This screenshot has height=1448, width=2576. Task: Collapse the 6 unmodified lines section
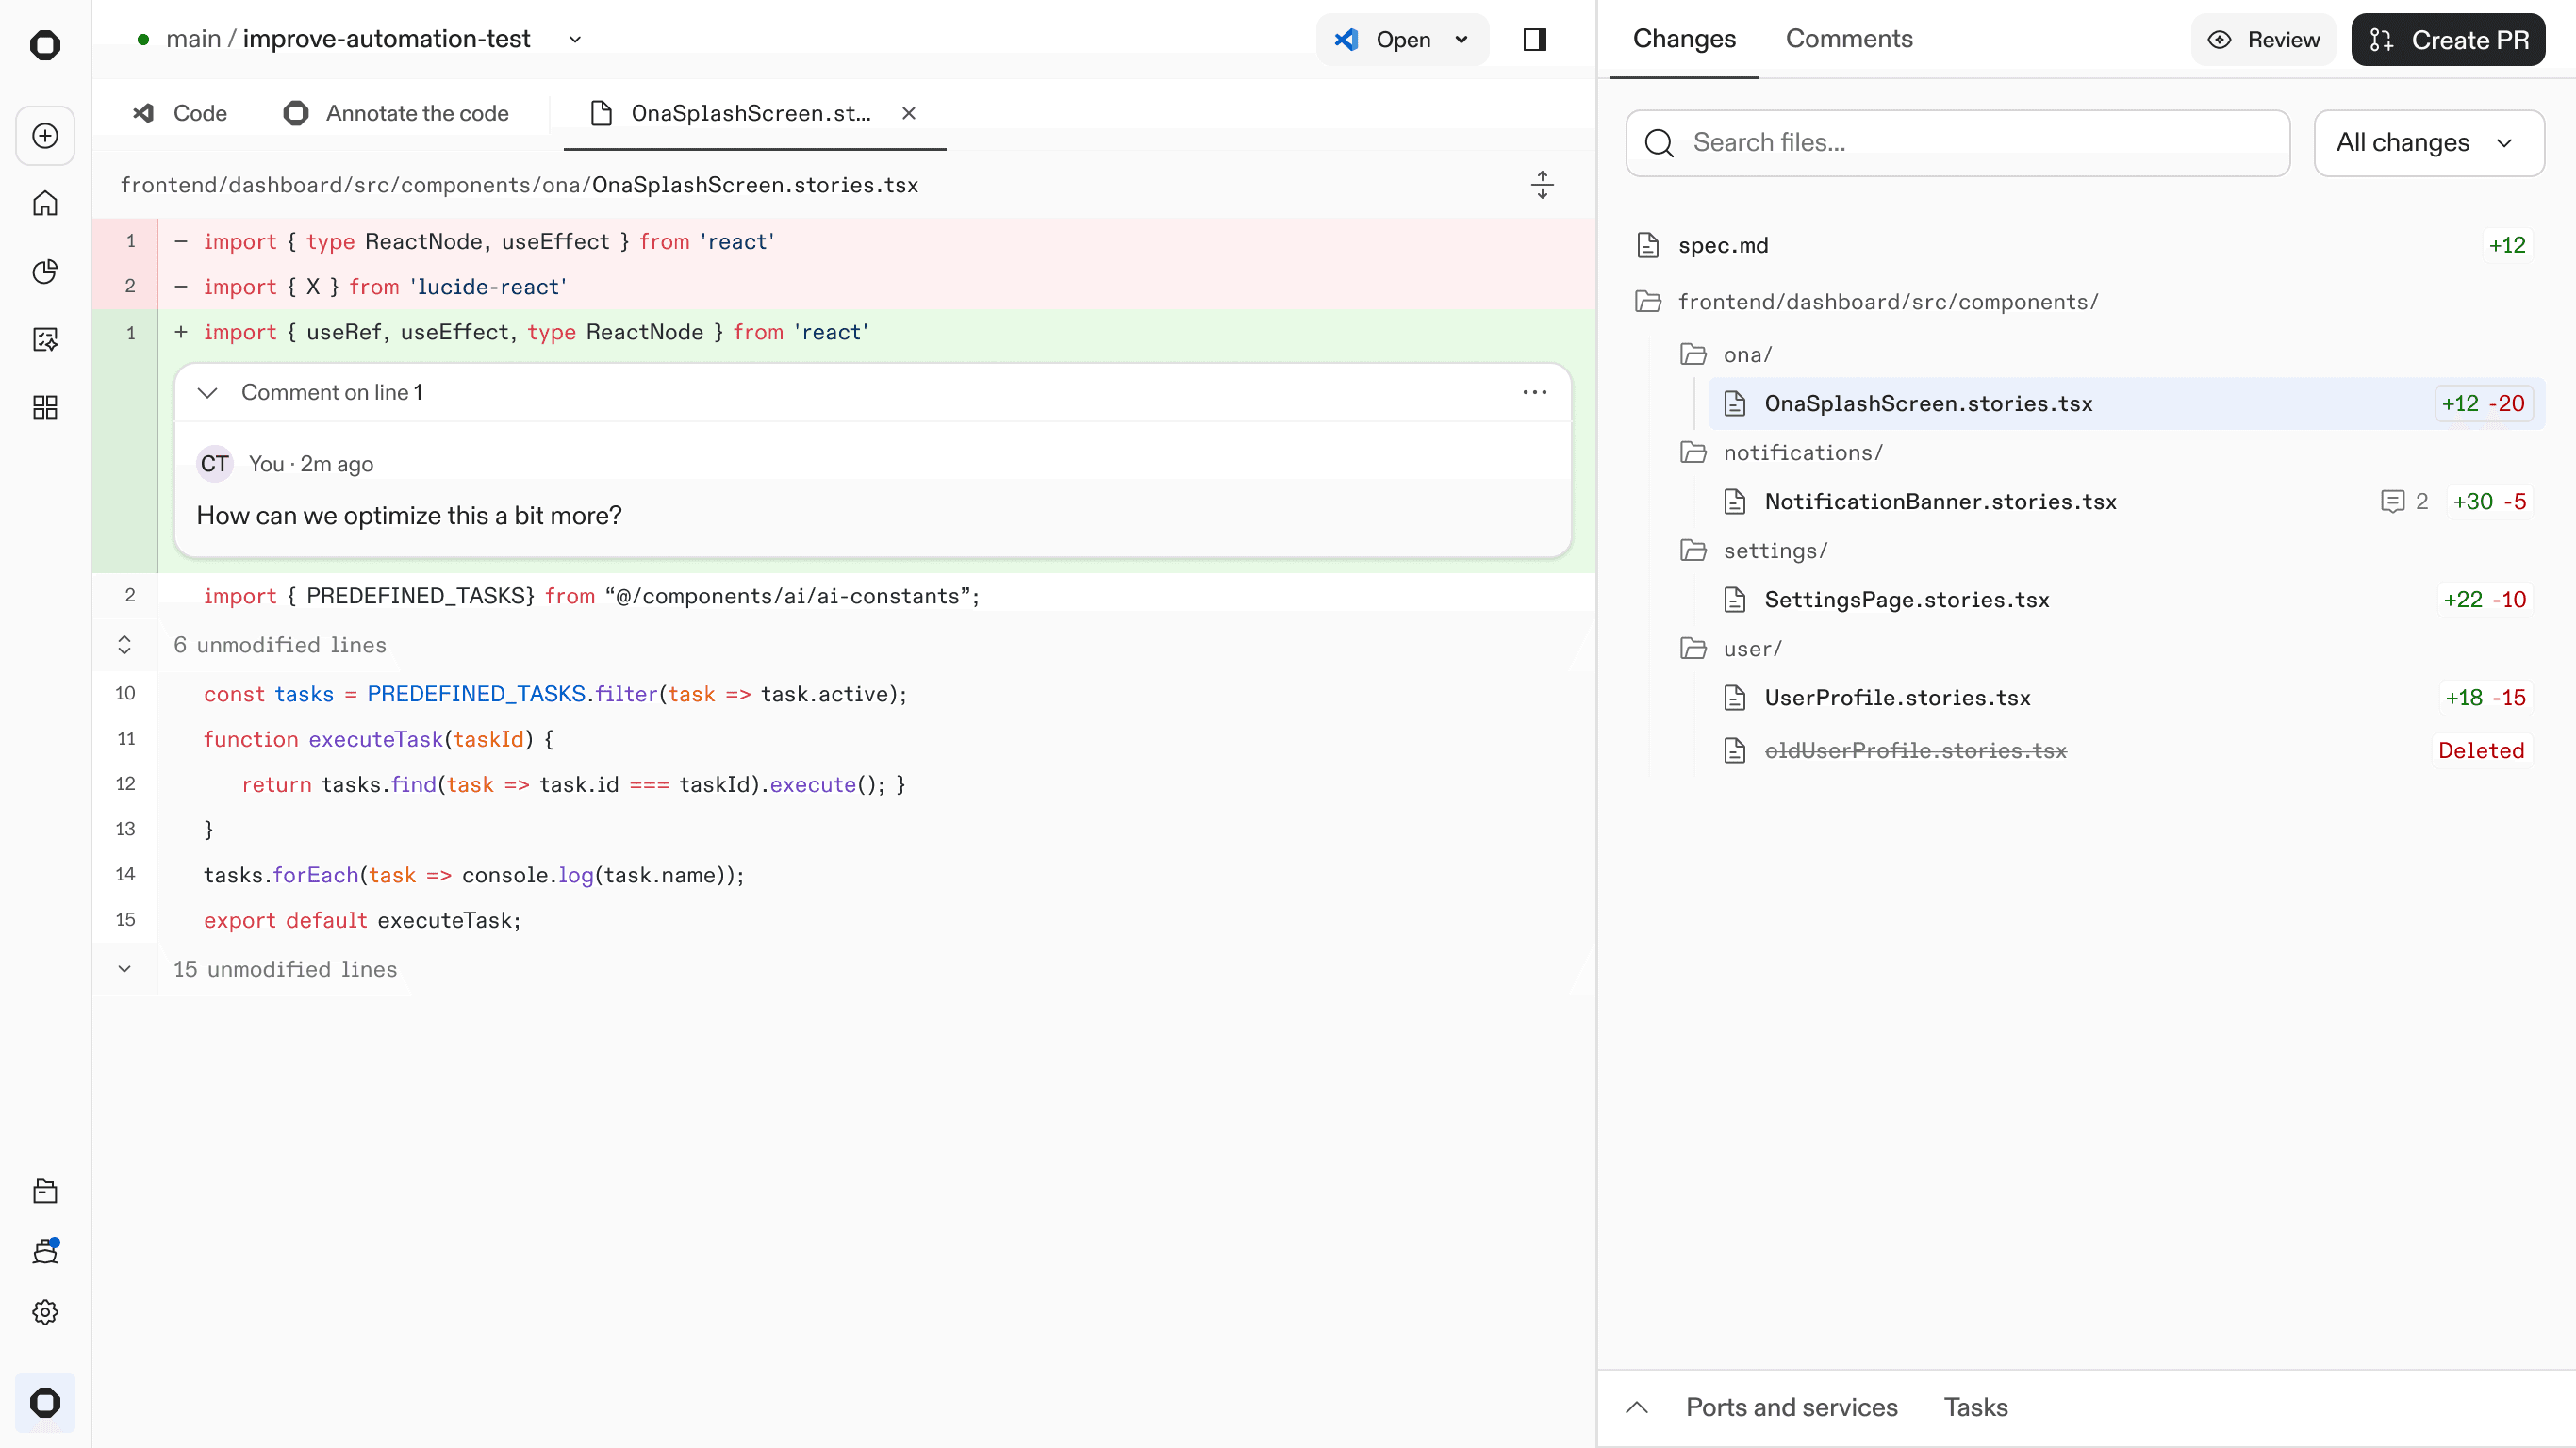pyautogui.click(x=124, y=644)
